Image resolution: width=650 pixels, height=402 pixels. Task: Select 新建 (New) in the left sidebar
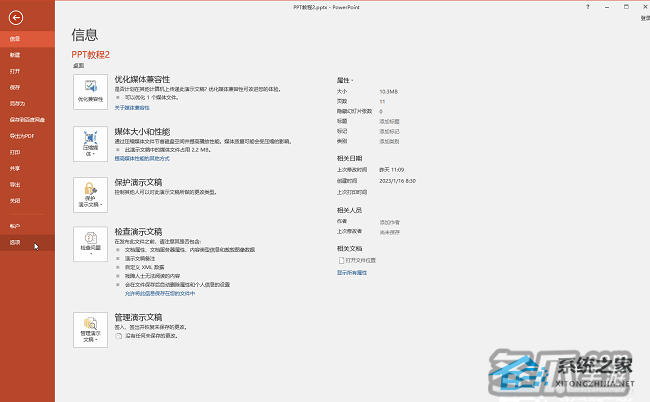coord(15,55)
